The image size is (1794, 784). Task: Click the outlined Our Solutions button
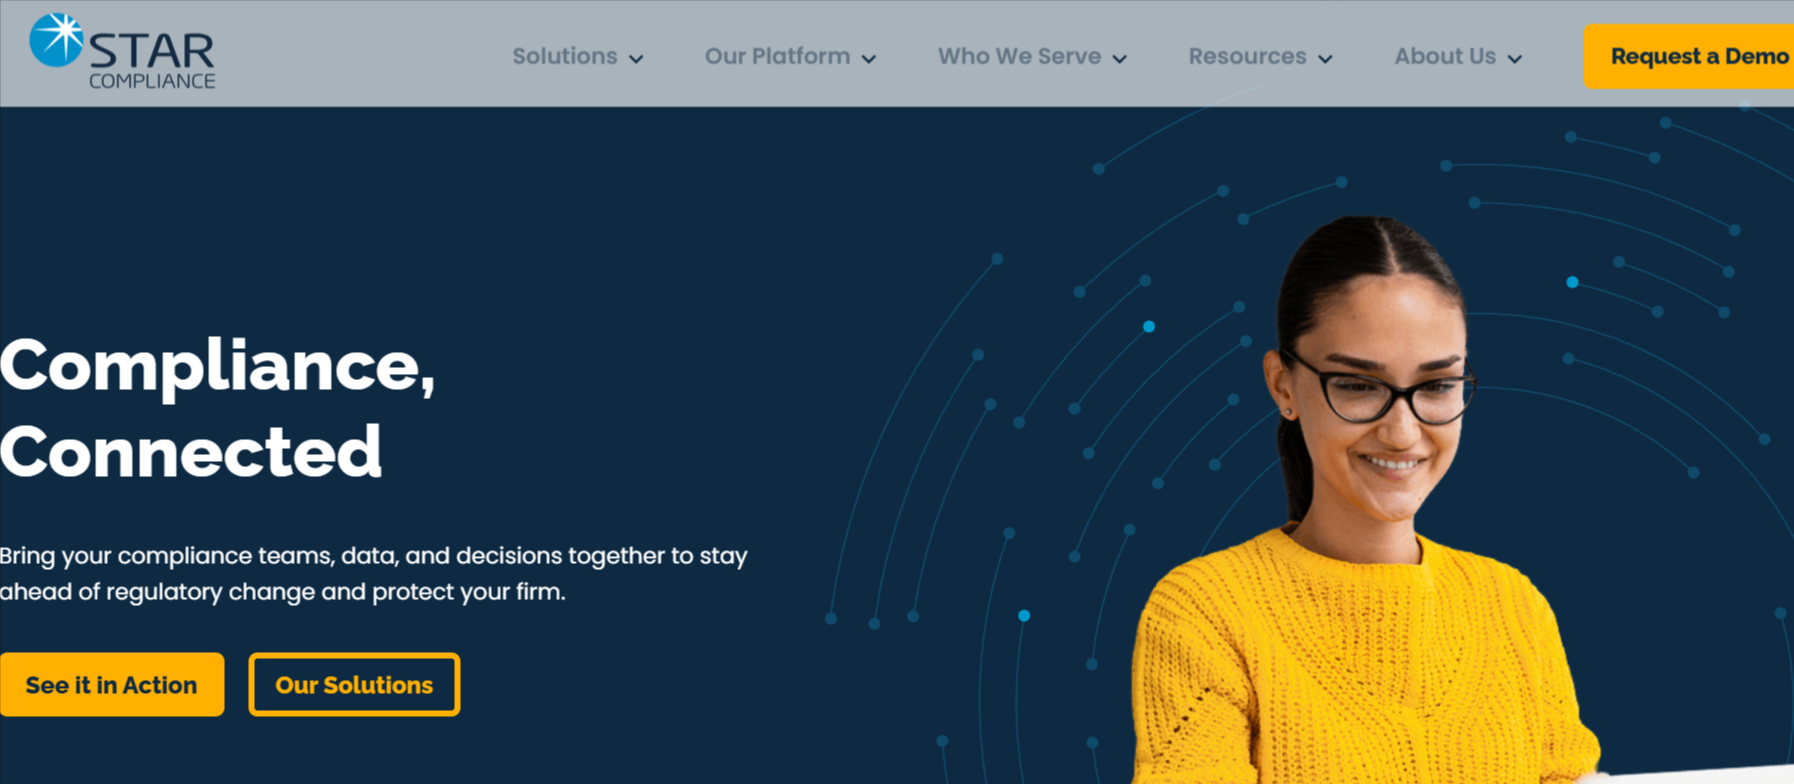pyautogui.click(x=354, y=685)
